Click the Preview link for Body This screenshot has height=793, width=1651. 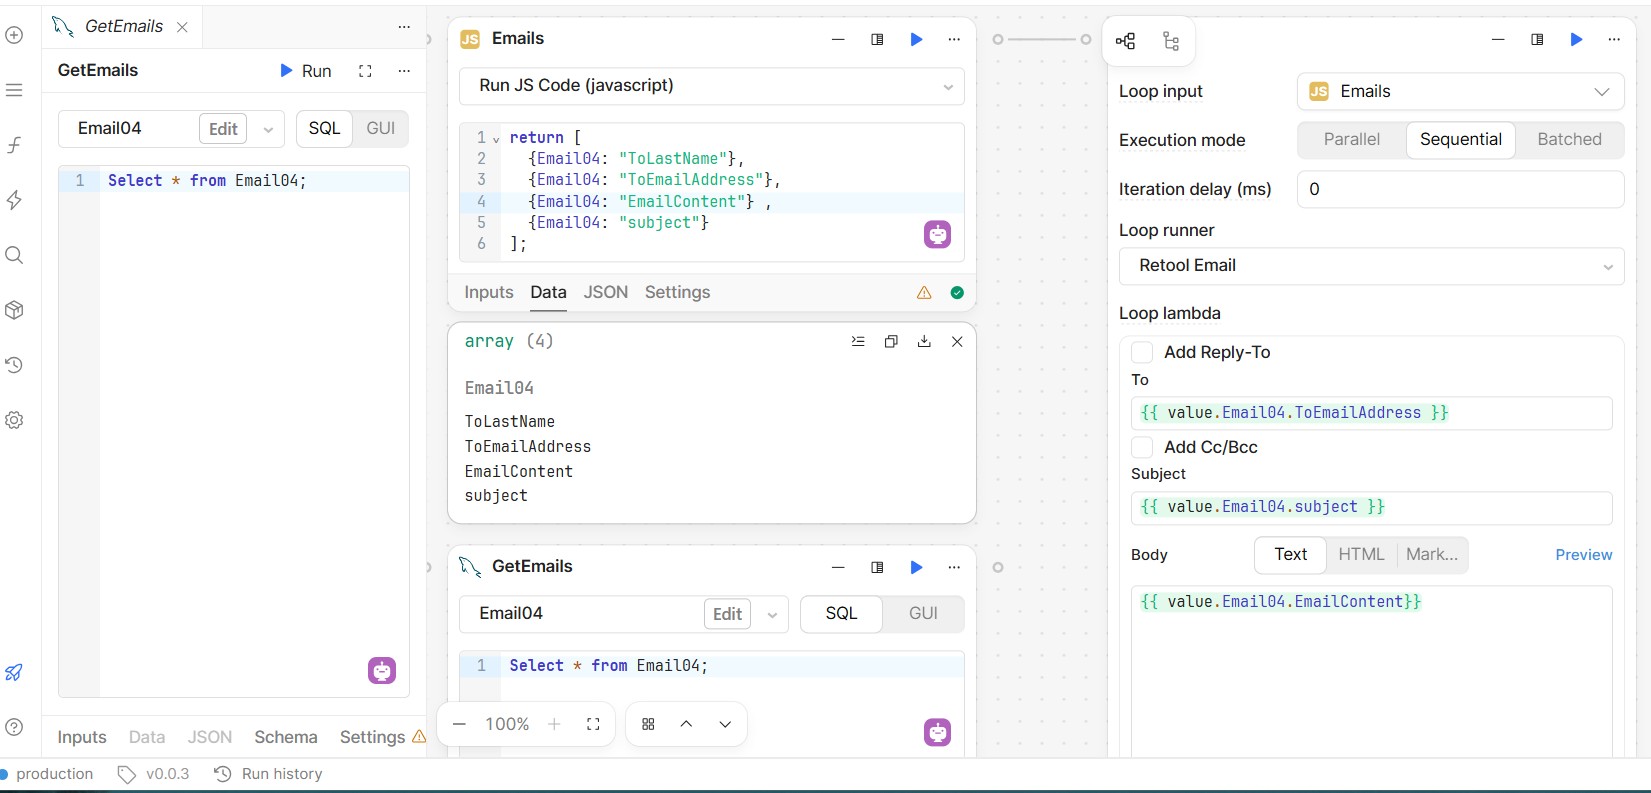pos(1583,555)
